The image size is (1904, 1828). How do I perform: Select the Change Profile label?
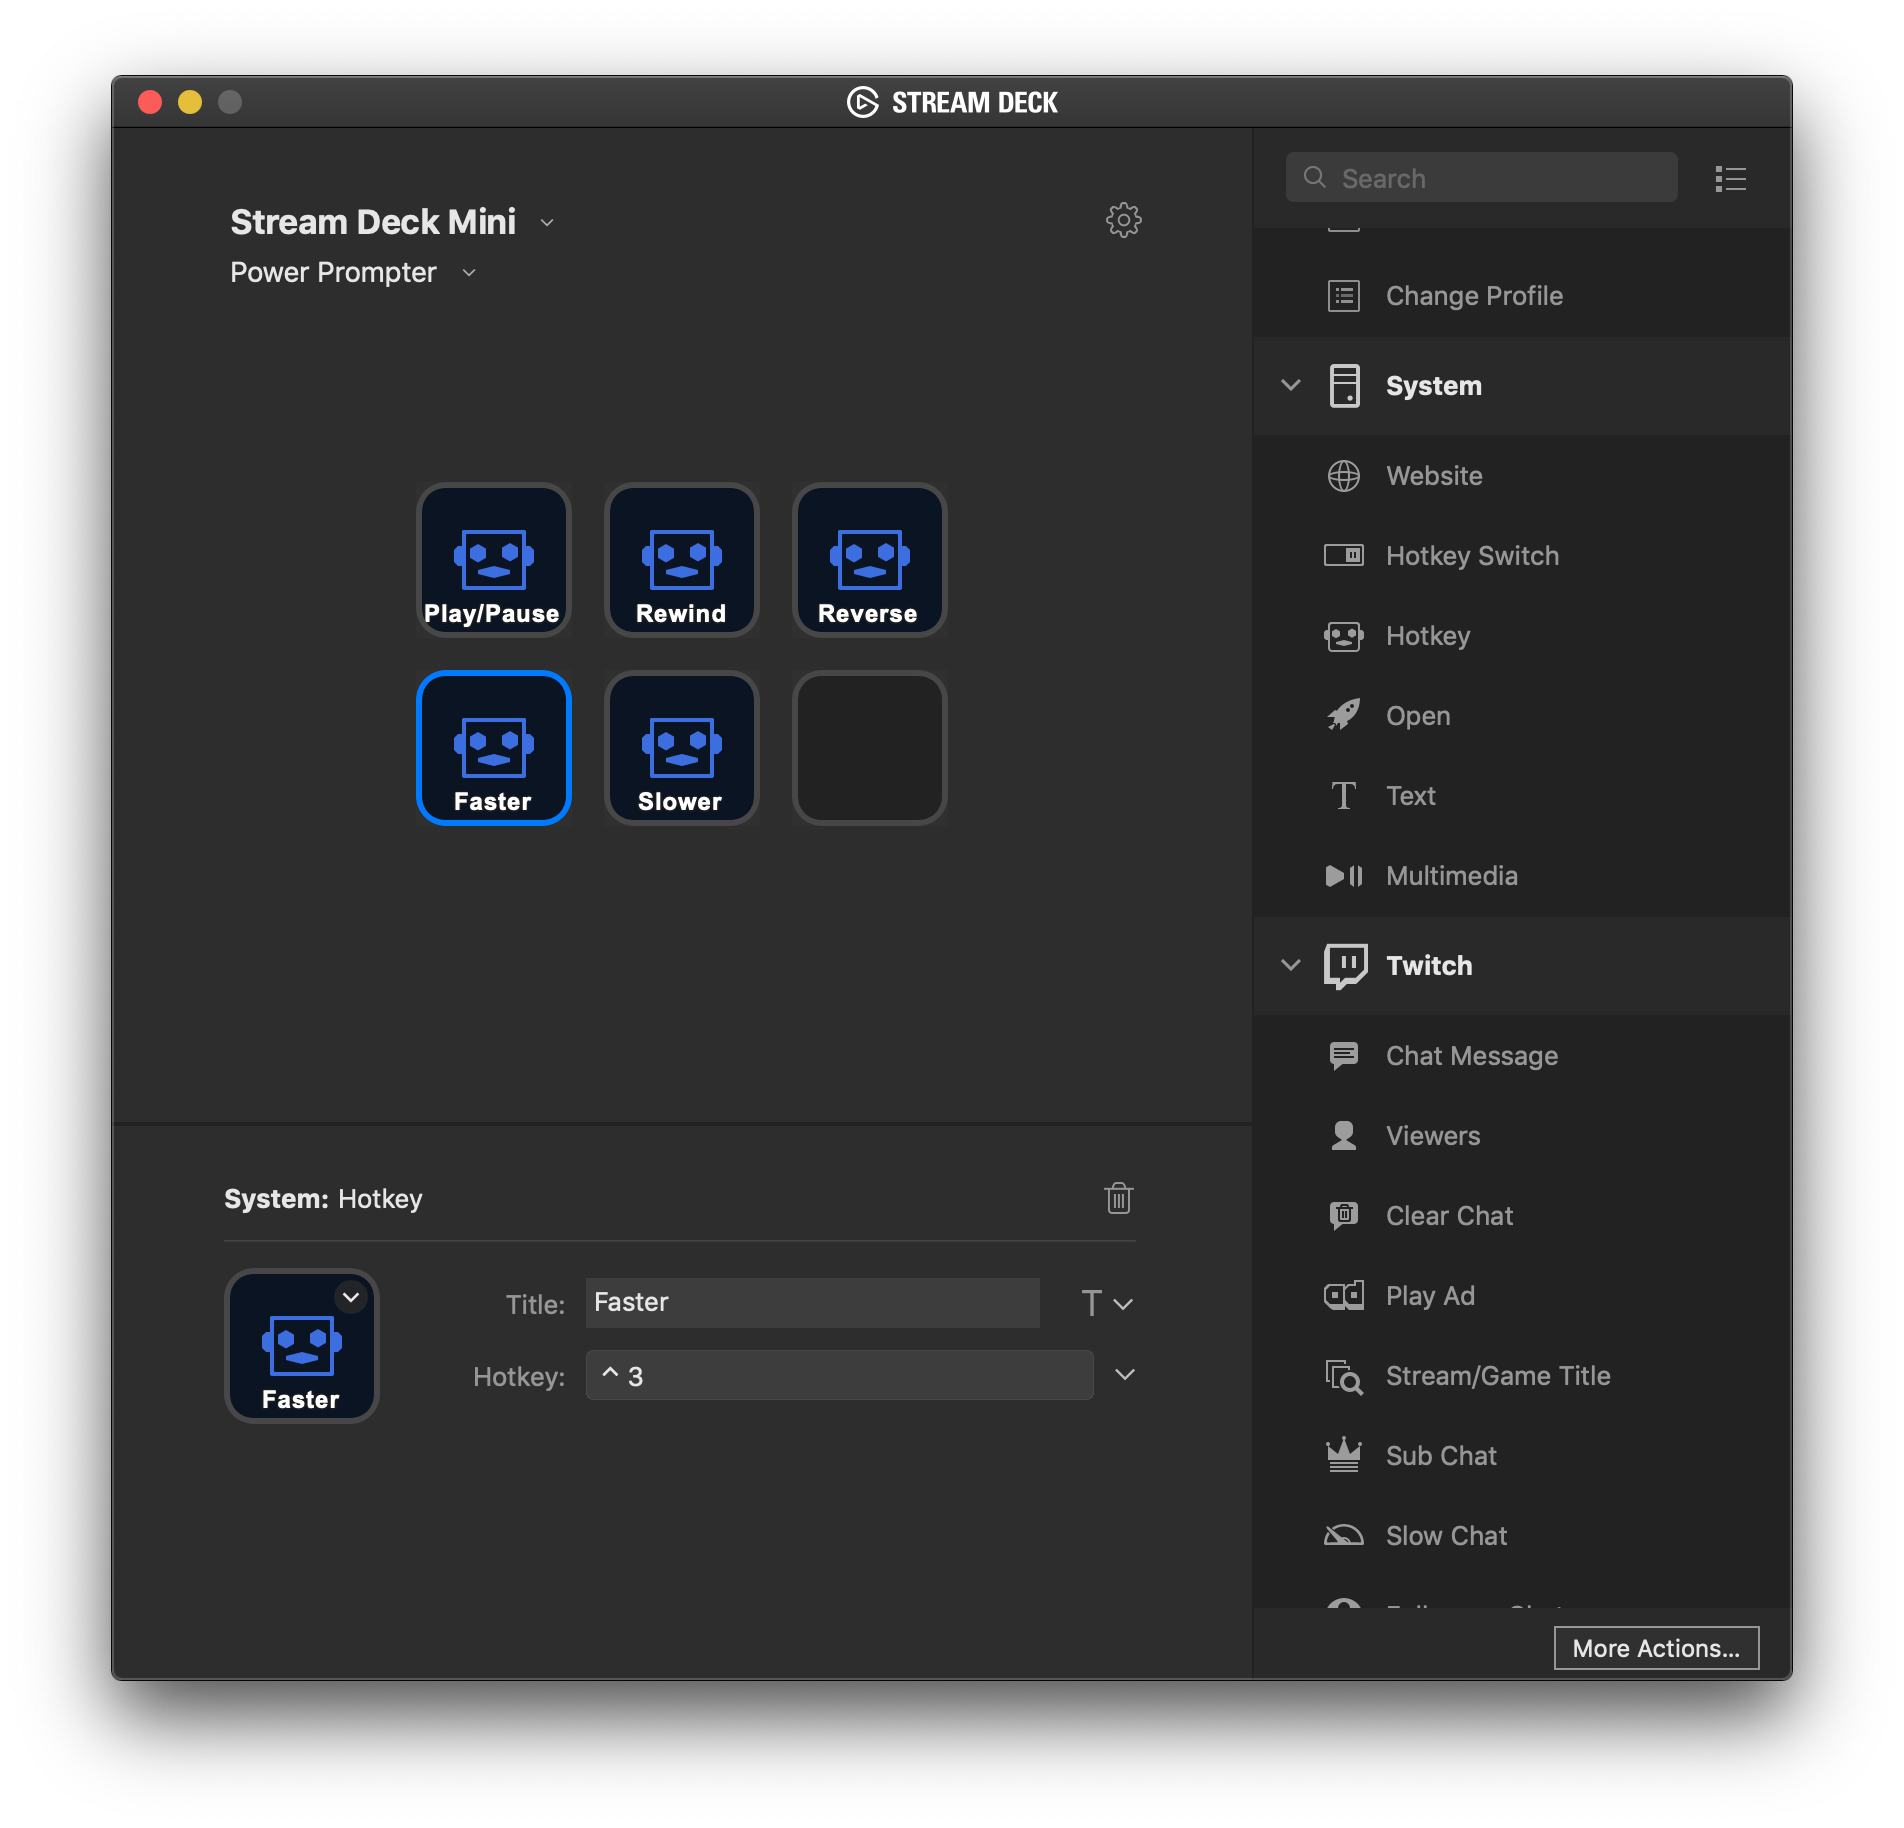pyautogui.click(x=1474, y=296)
